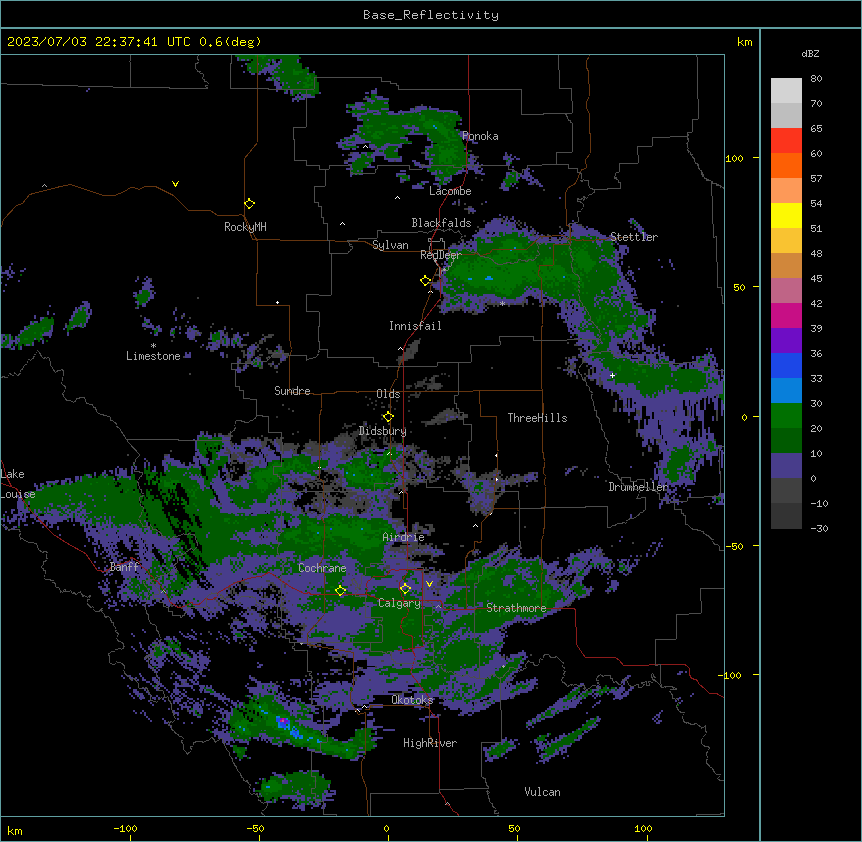
Task: Choose the dark blue 36-33 dBZ swatch
Action: (x=786, y=365)
